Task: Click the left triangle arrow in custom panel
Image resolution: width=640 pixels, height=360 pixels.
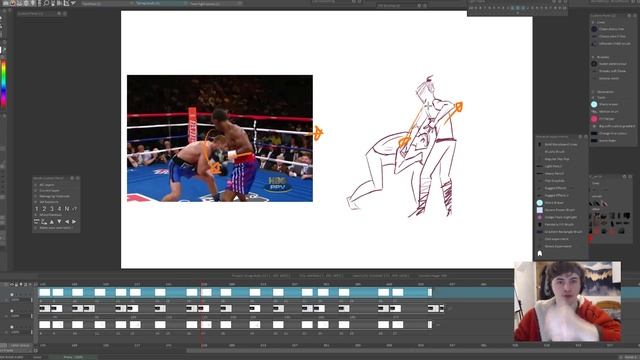Action: [x=67, y=222]
